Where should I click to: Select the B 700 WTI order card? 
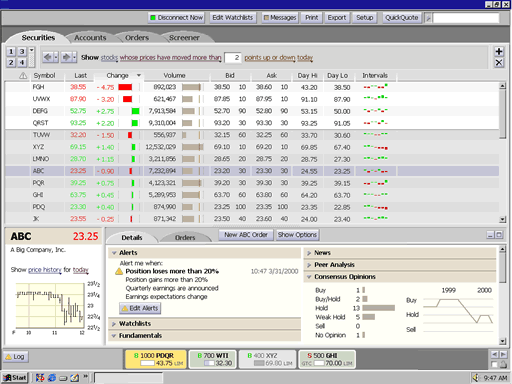pos(213,359)
